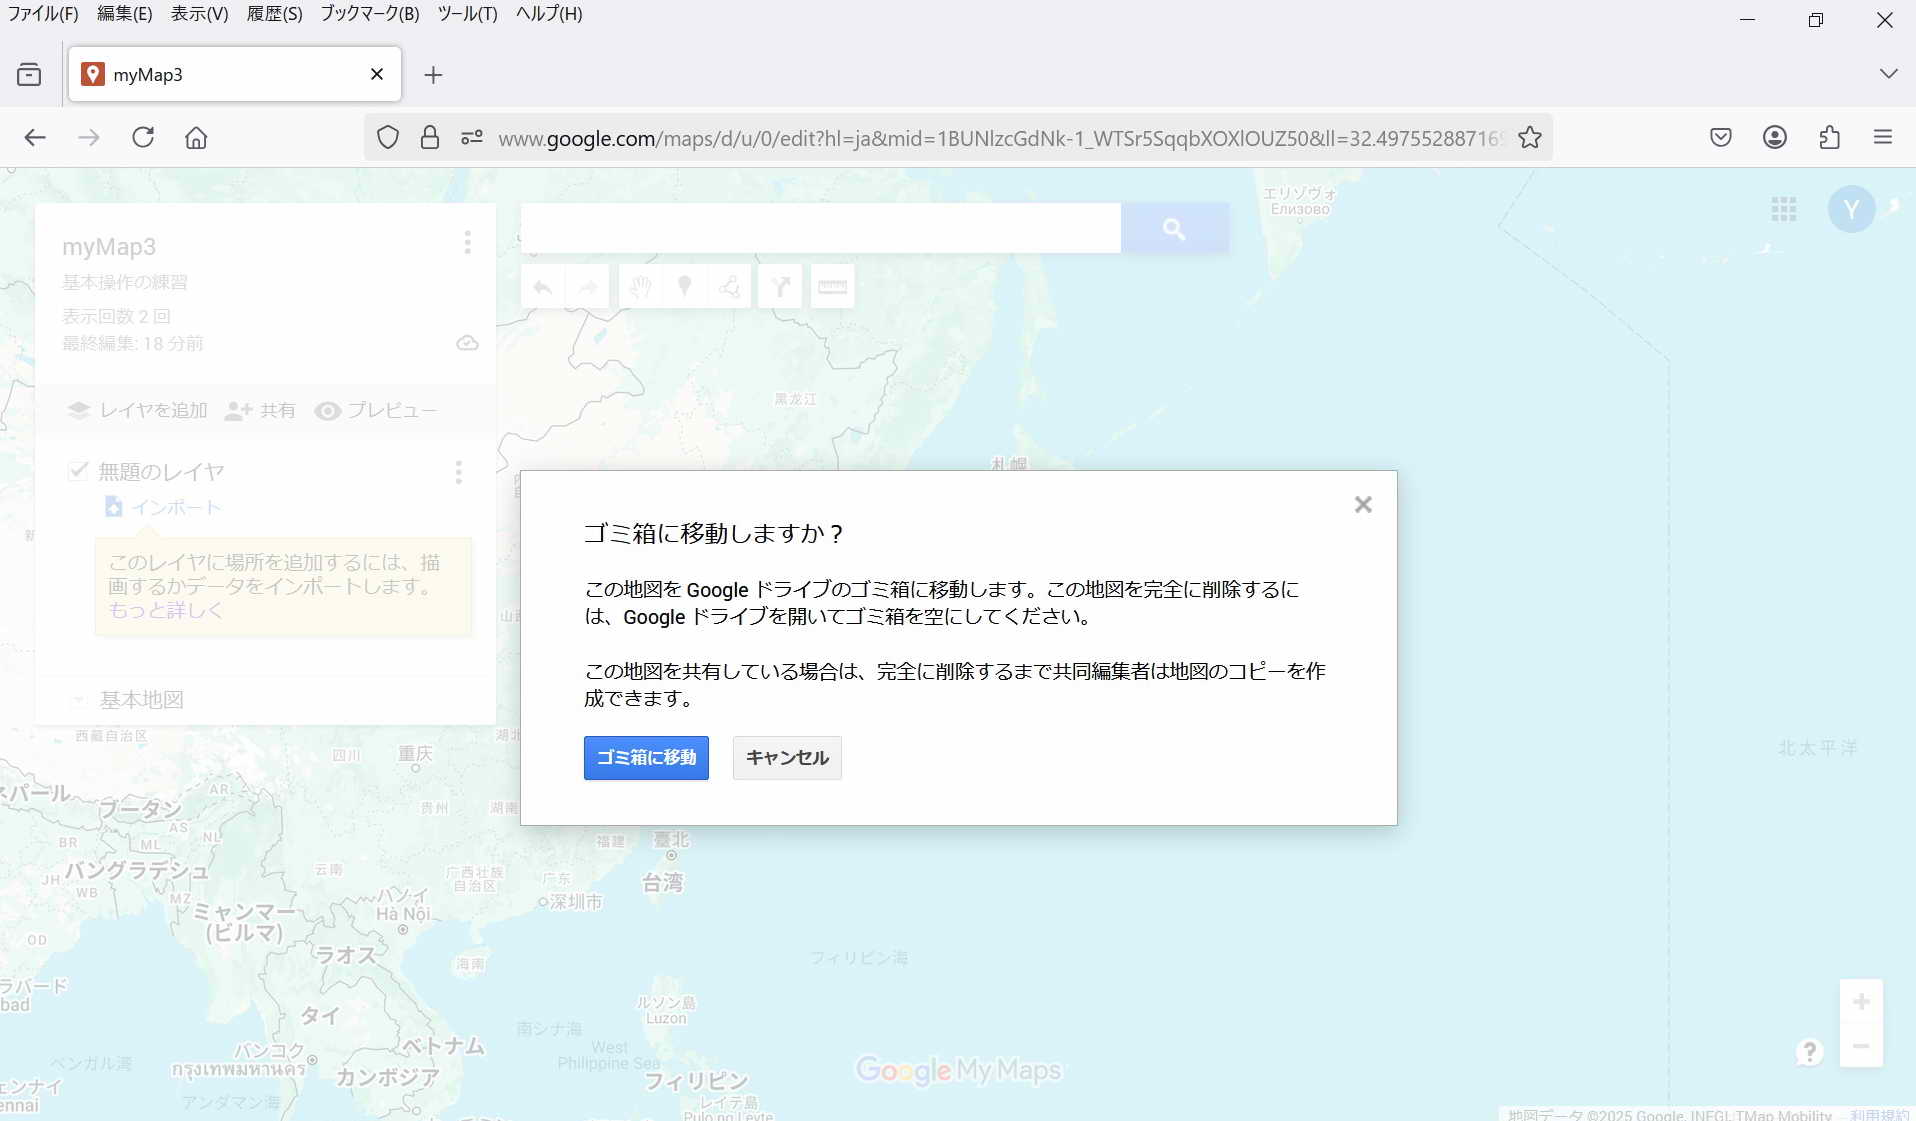This screenshot has width=1916, height=1121.
Task: Click the キャンセル button in dialog
Action: 787,758
